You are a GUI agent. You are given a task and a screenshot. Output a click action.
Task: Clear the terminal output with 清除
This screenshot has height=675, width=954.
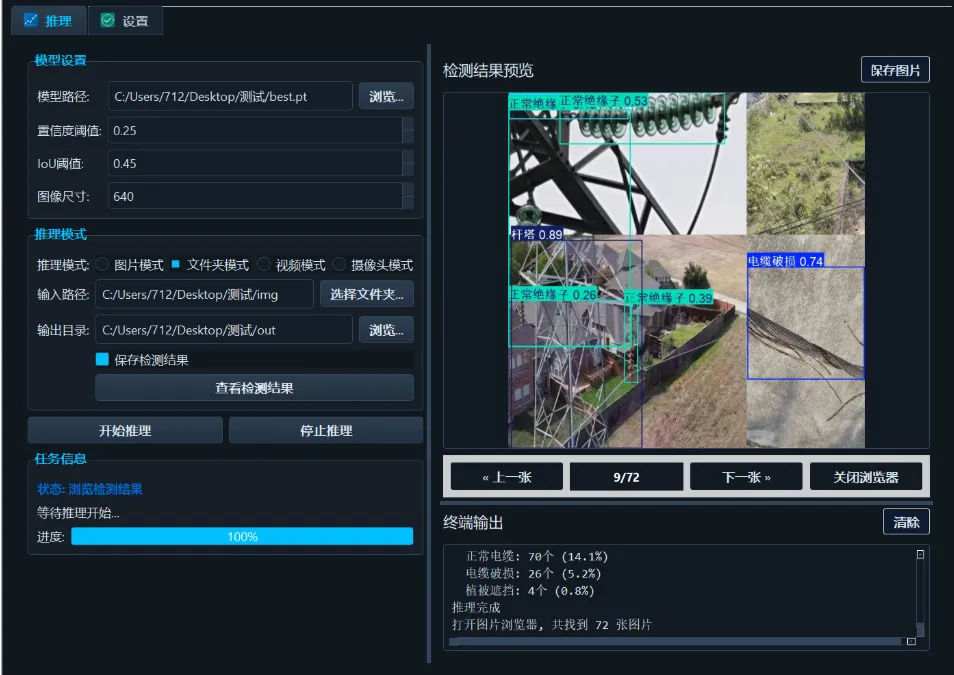[x=906, y=521]
